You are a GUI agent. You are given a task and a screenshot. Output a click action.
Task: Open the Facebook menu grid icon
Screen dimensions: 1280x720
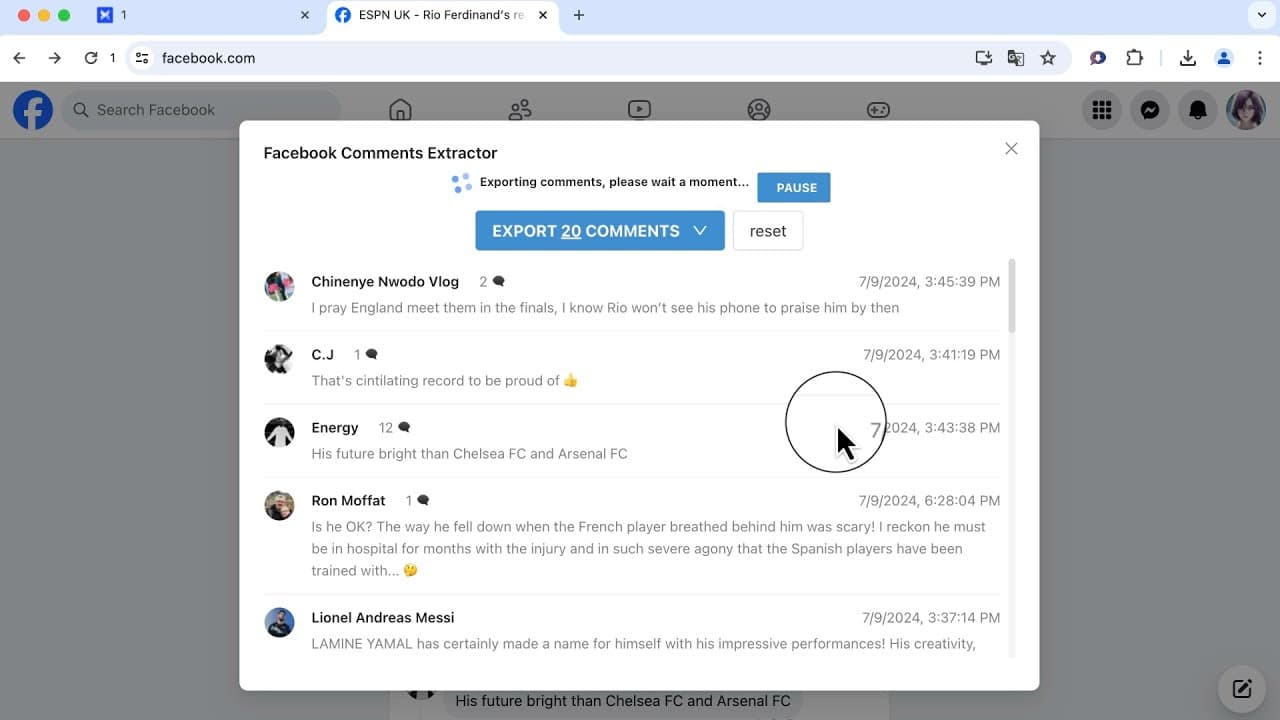pyautogui.click(x=1102, y=110)
